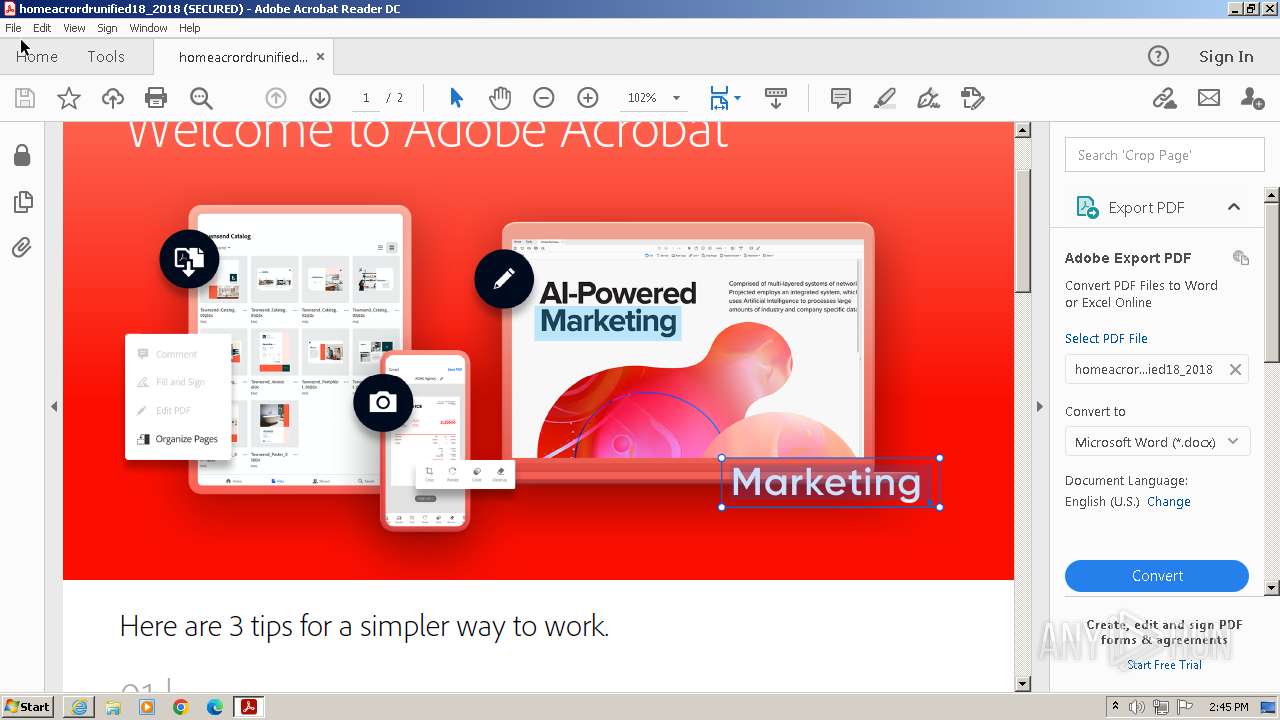Add a sticky note comment
Screen dimensions: 1280x720
coord(841,98)
